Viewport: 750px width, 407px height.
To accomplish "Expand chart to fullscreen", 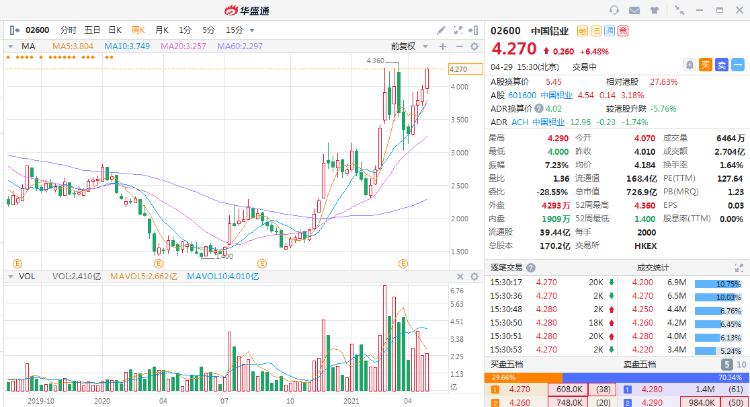I will pos(458,30).
